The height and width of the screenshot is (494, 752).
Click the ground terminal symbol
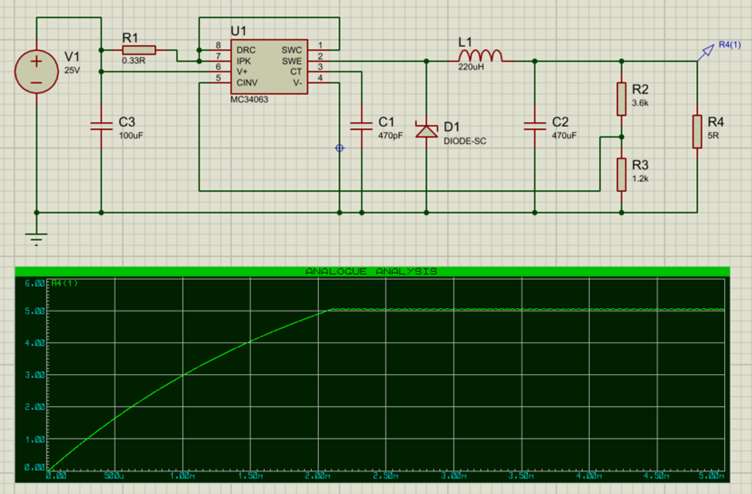36,238
